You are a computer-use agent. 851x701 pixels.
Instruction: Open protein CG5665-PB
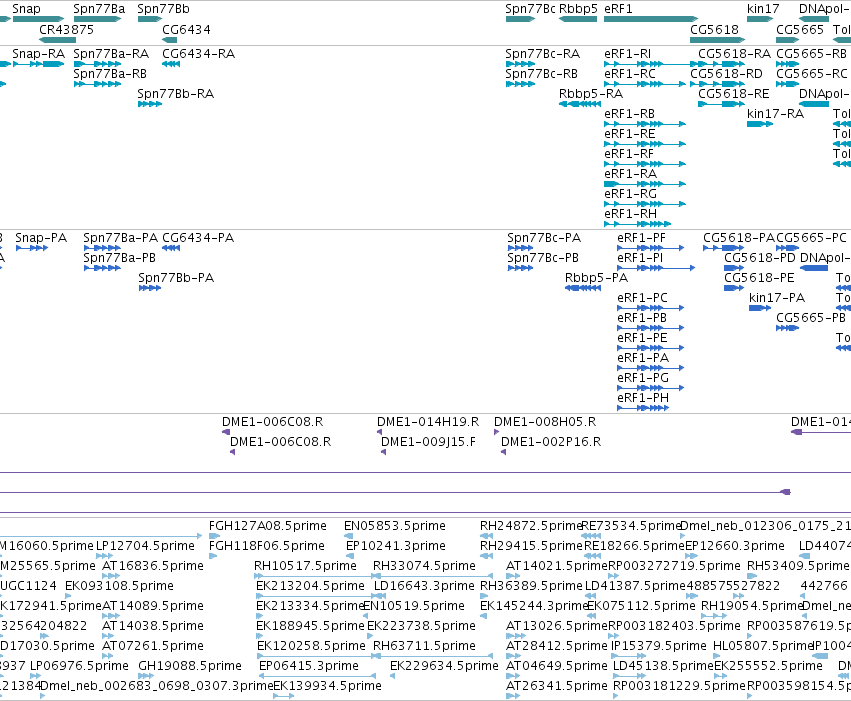[x=788, y=329]
